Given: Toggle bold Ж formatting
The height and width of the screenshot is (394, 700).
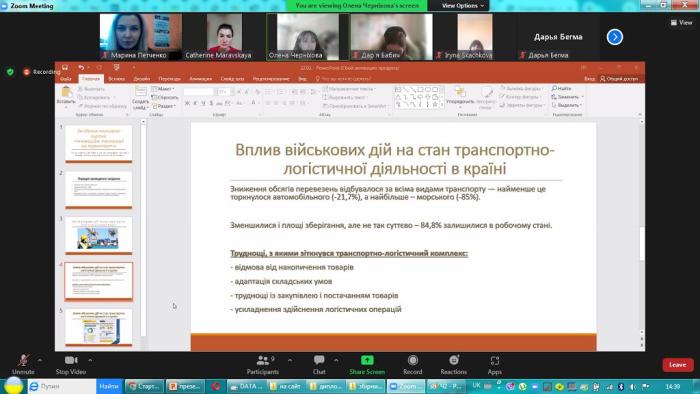Looking at the screenshot, I should tap(188, 103).
